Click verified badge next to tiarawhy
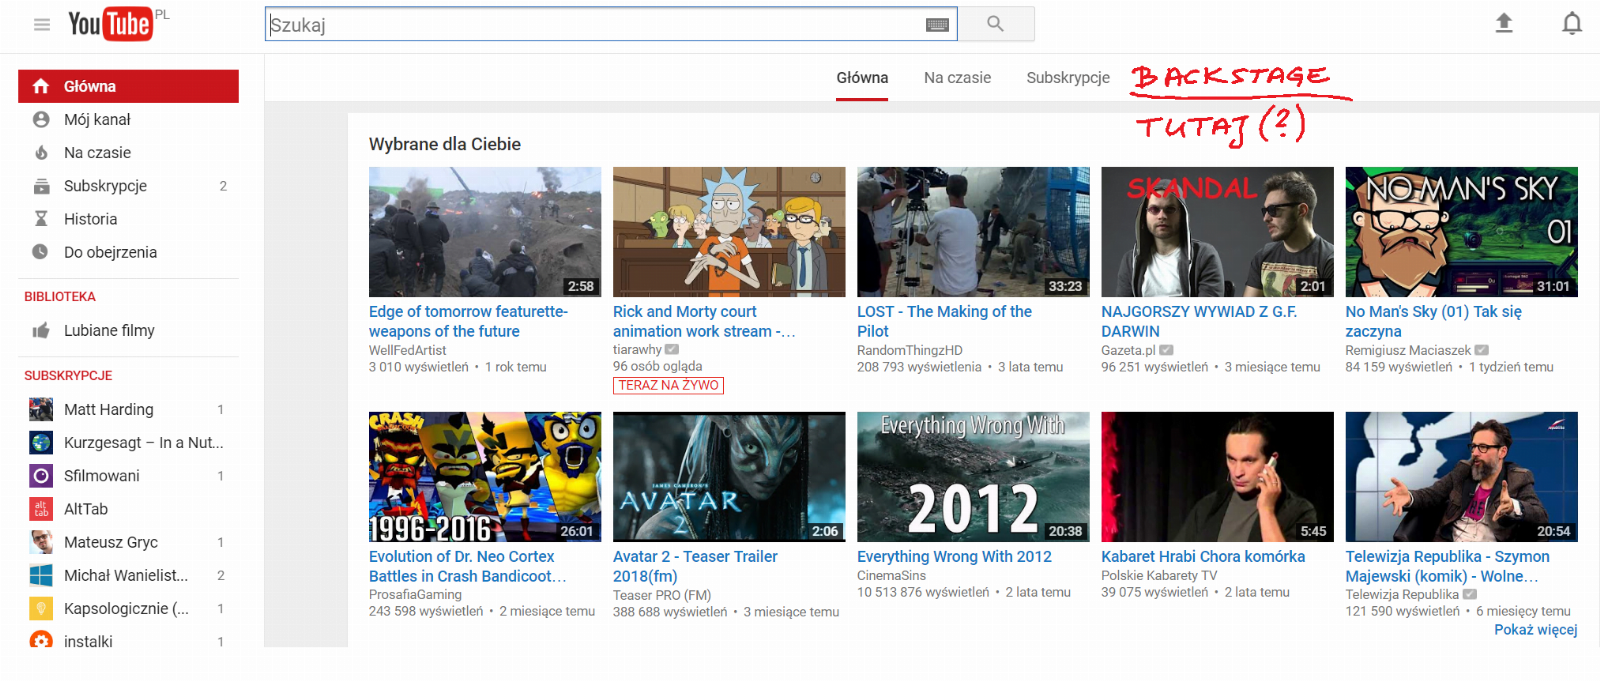The width and height of the screenshot is (1600, 681). [672, 350]
